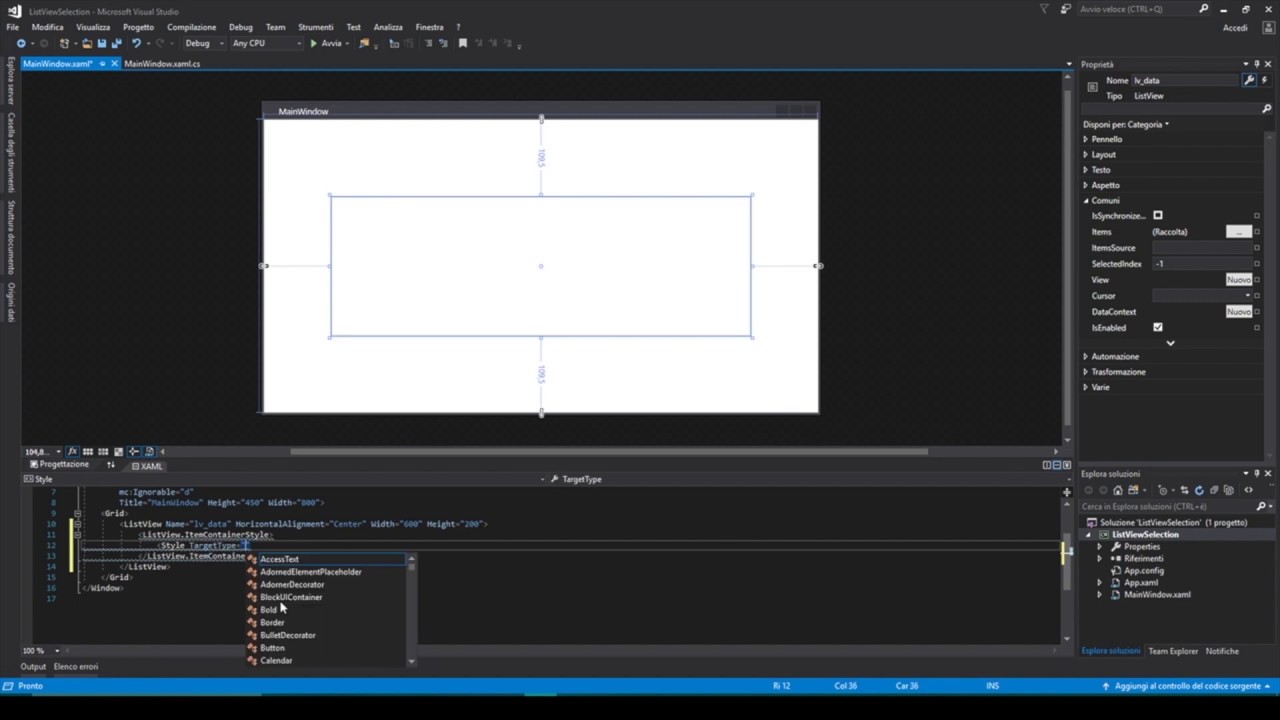Click Nuovo button for View
Screen dimensions: 1280x720
(x=1238, y=280)
